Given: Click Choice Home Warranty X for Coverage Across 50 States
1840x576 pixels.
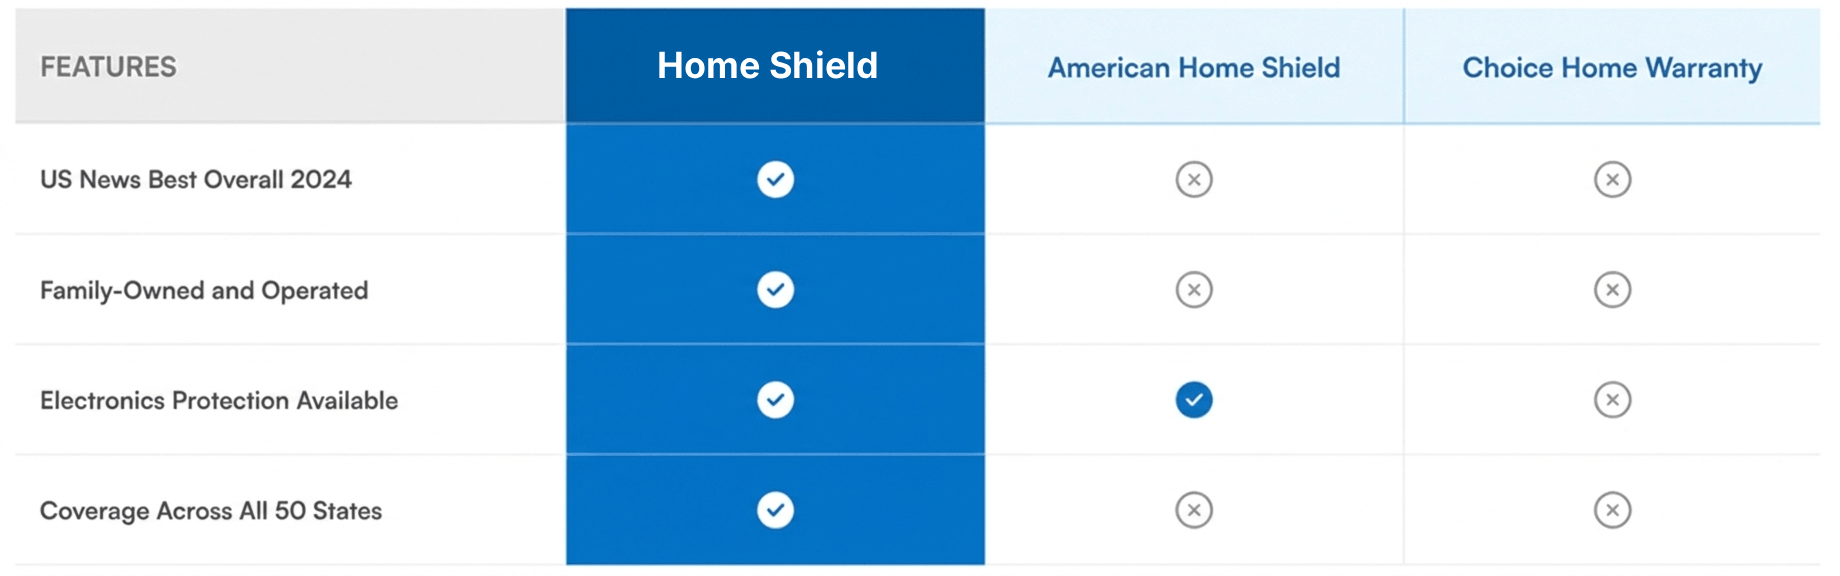Looking at the screenshot, I should [x=1612, y=510].
